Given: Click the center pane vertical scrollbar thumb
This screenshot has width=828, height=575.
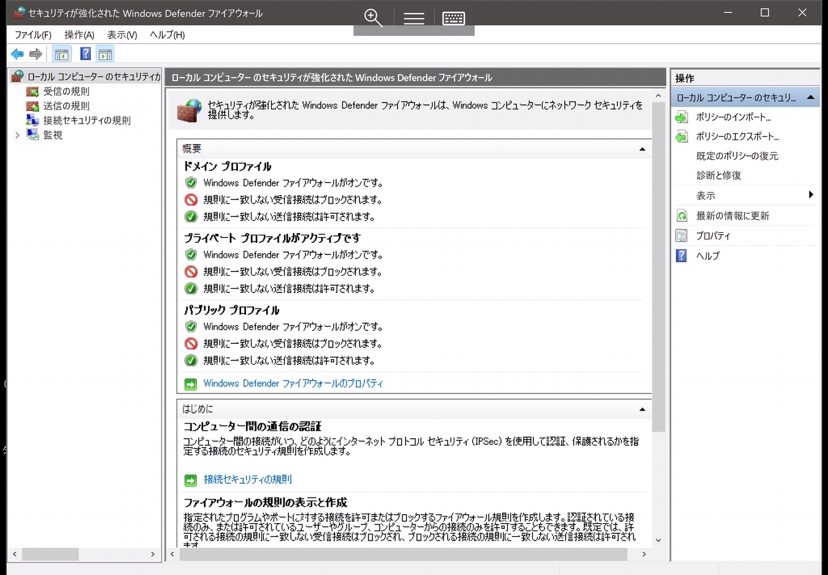Looking at the screenshot, I should click(x=658, y=267).
